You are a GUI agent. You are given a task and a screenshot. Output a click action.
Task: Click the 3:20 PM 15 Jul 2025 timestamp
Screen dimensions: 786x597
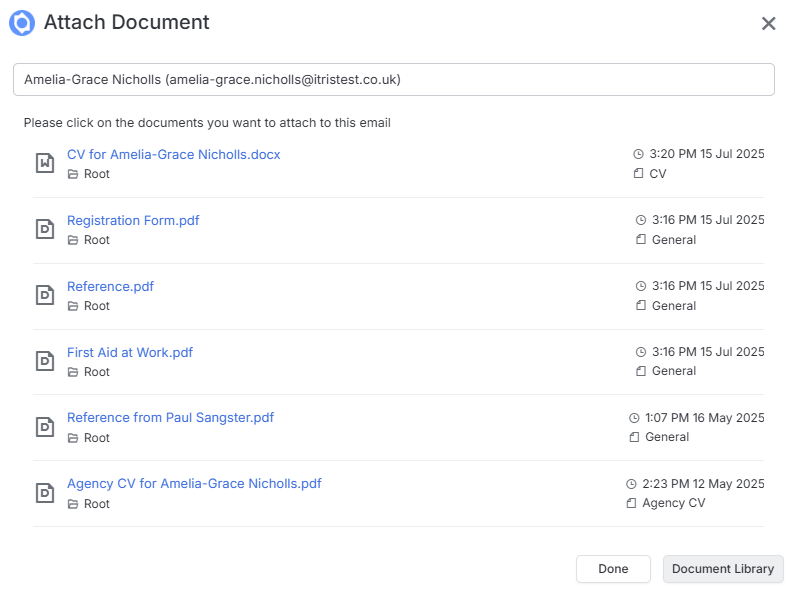707,154
